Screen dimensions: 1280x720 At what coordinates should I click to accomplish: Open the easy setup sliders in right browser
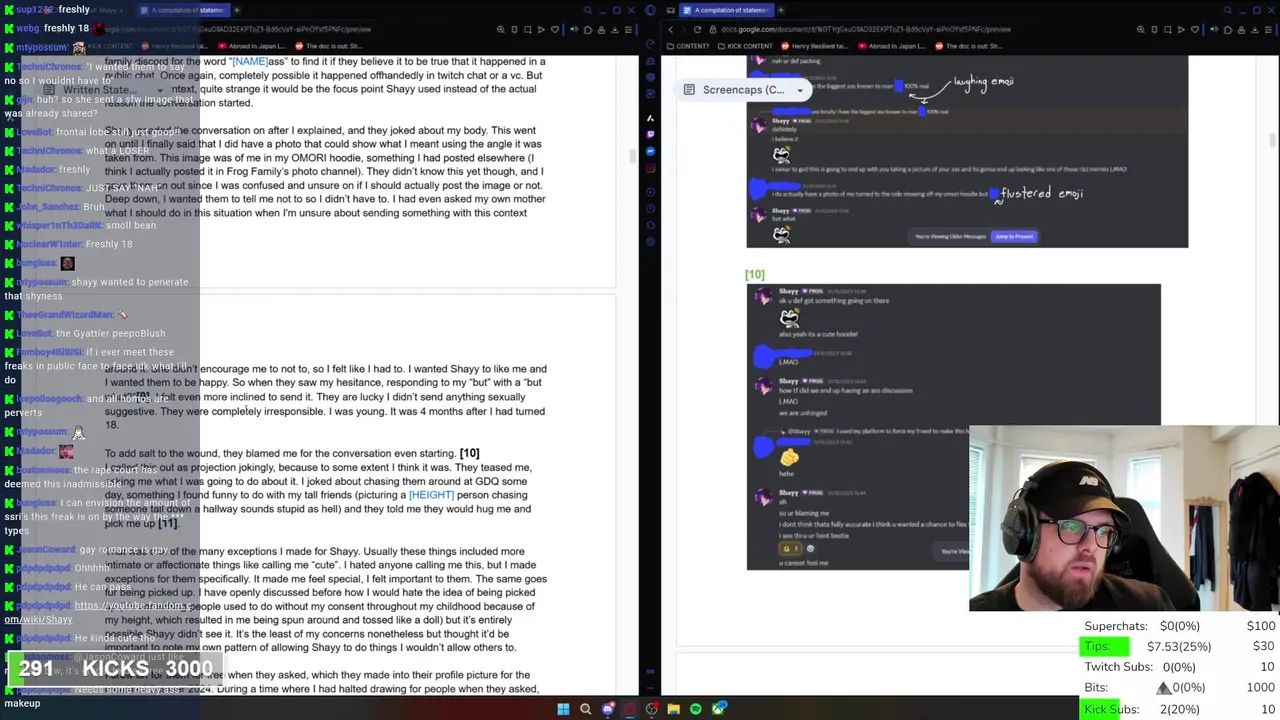coord(1268,29)
